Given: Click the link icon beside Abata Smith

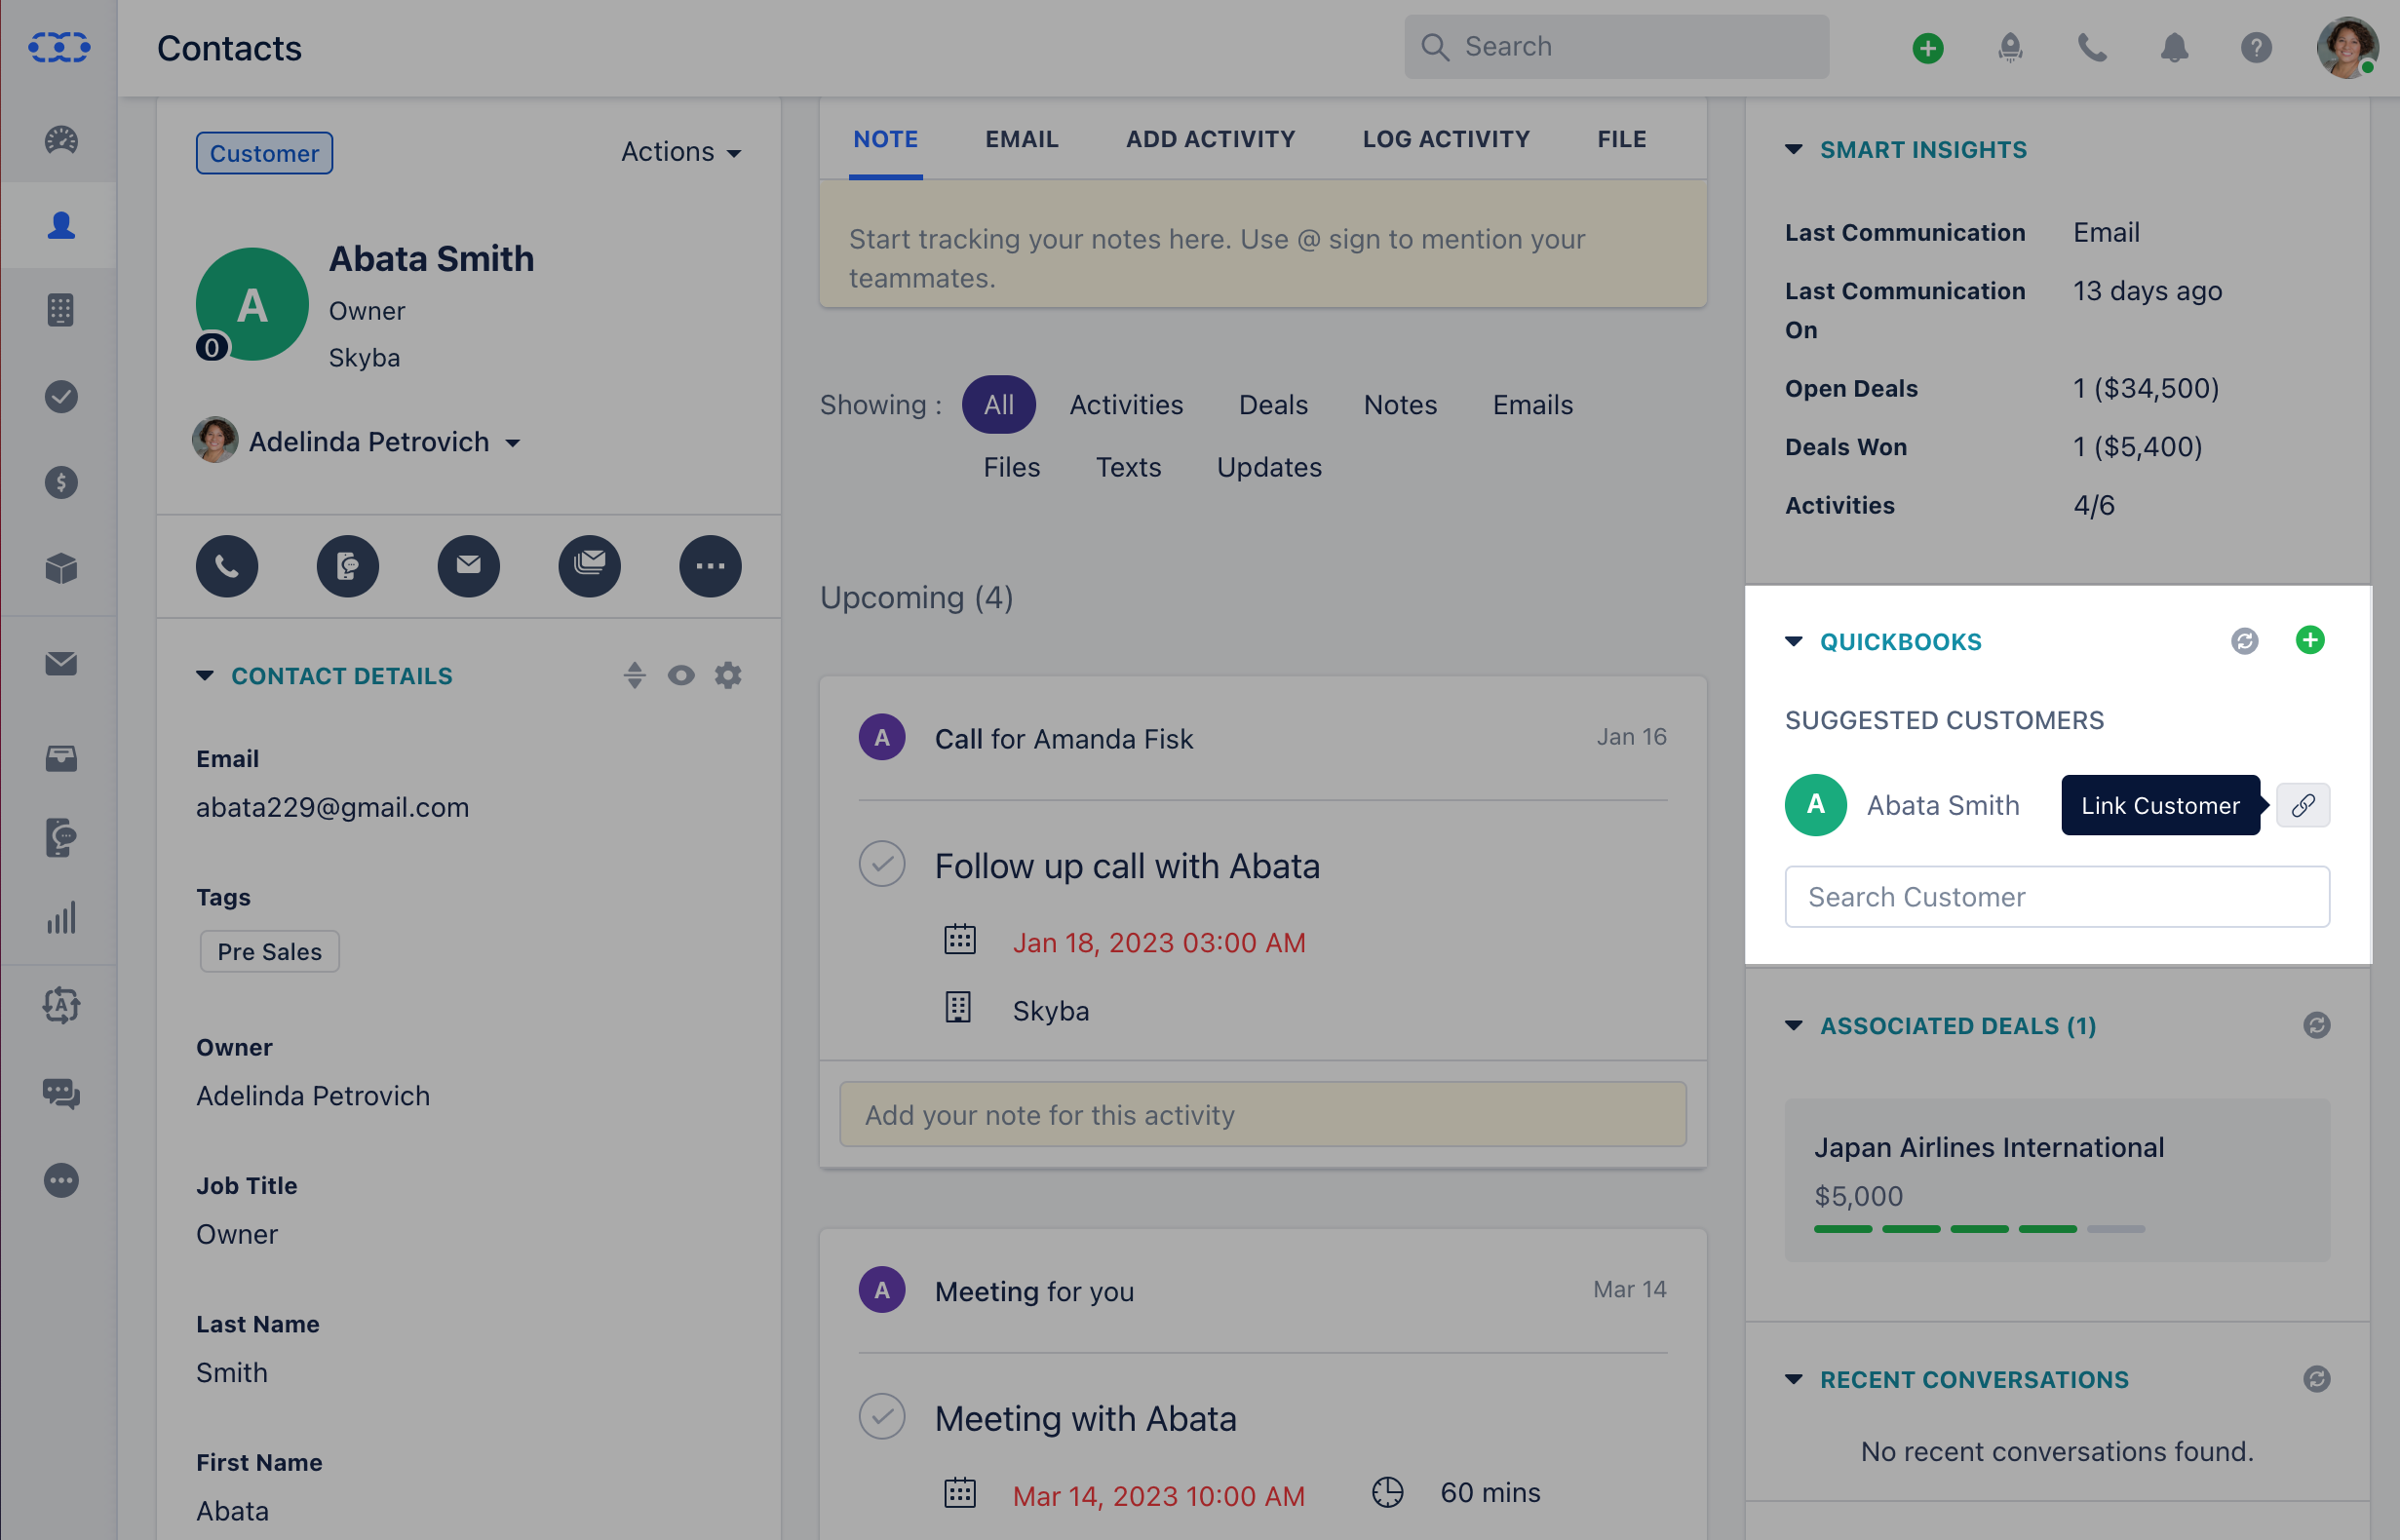Looking at the screenshot, I should pyautogui.click(x=2303, y=805).
